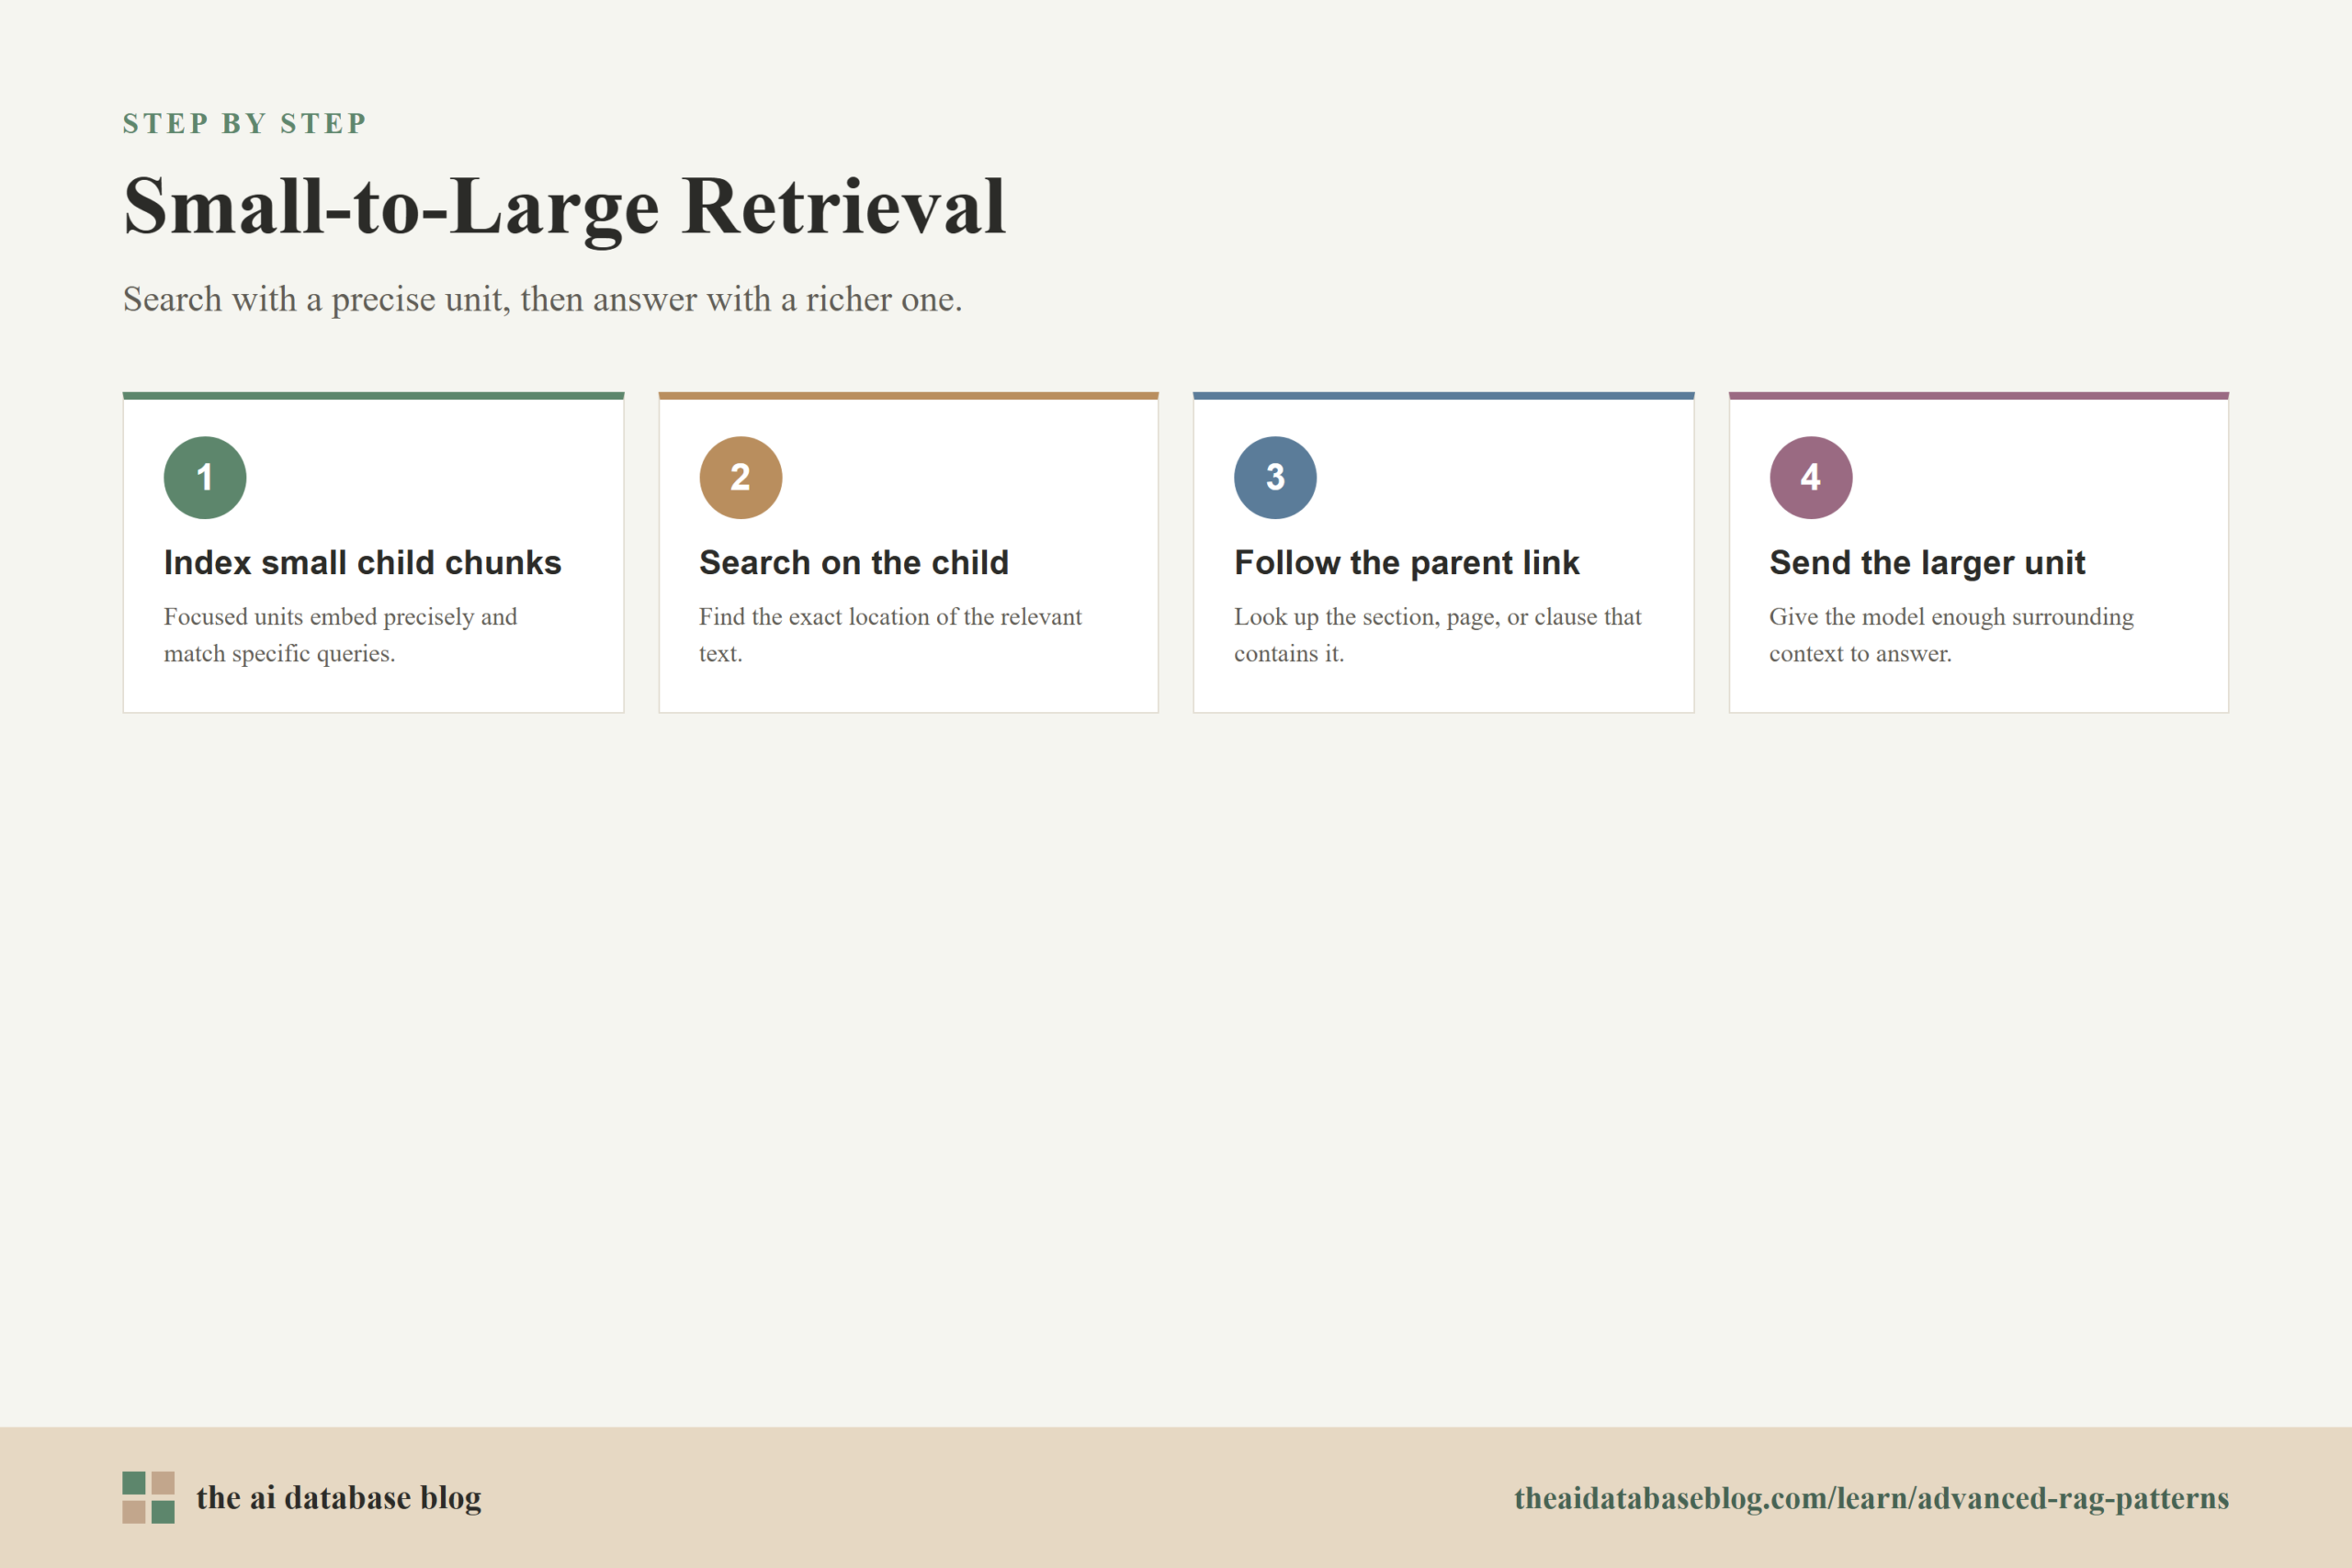Click the 'Look up the section, page' description
The image size is (2352, 1568).
1438,635
